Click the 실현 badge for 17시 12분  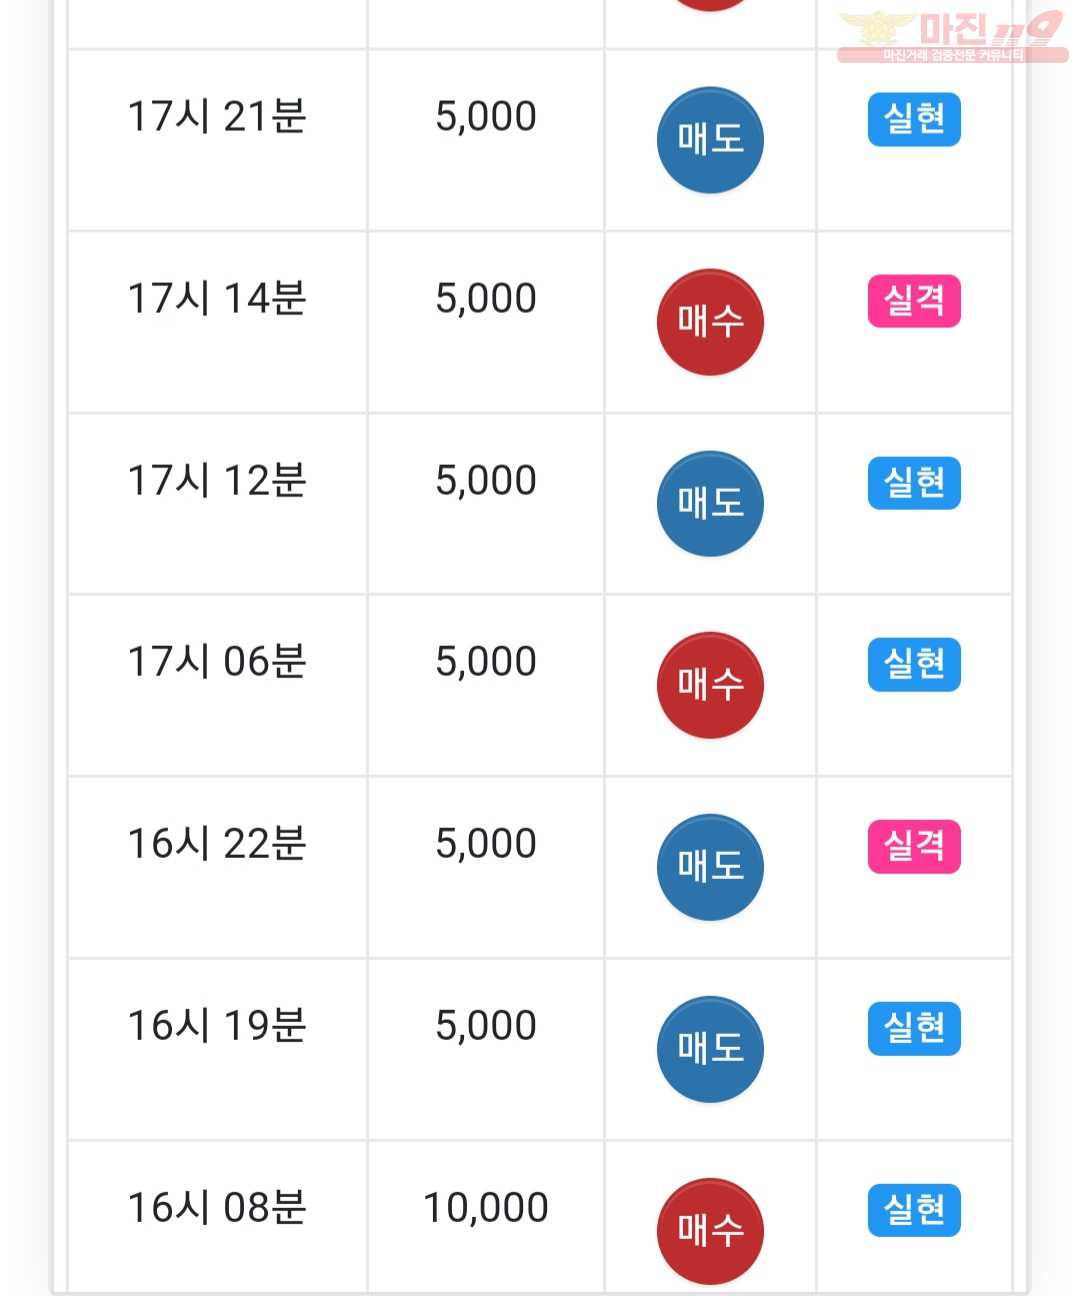tap(914, 483)
